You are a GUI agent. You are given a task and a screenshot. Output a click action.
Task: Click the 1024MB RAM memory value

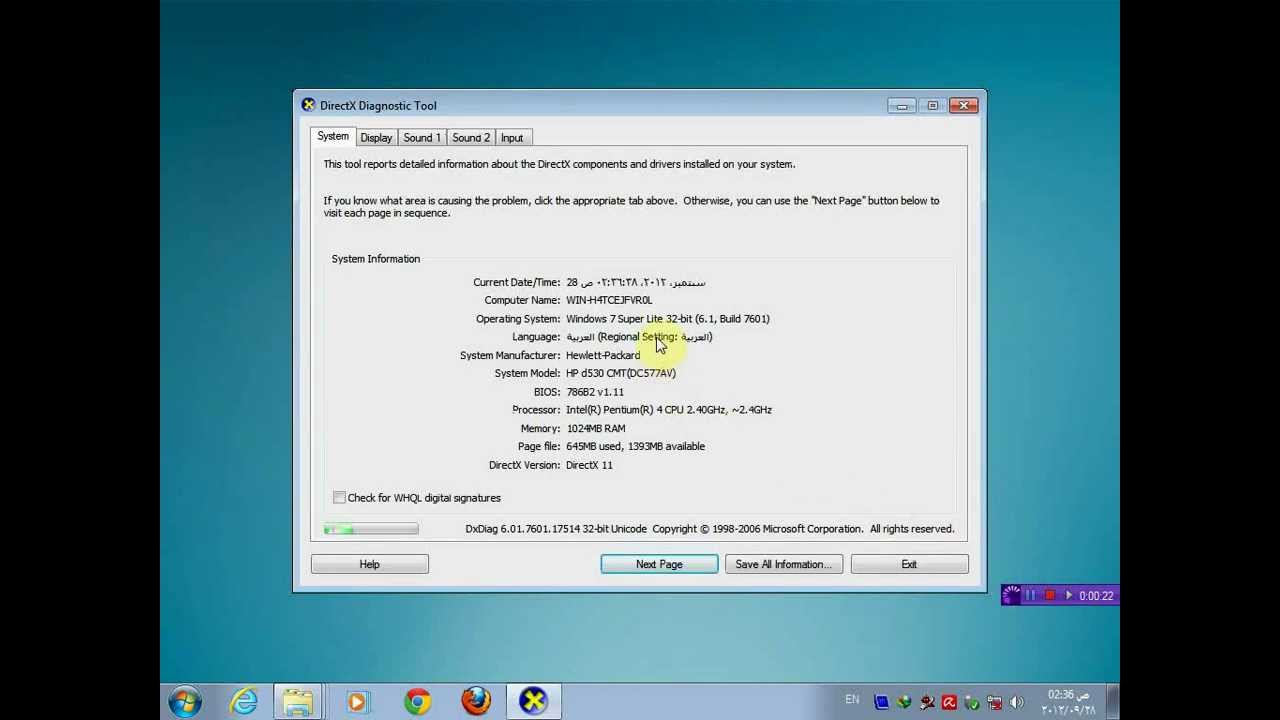pos(596,428)
